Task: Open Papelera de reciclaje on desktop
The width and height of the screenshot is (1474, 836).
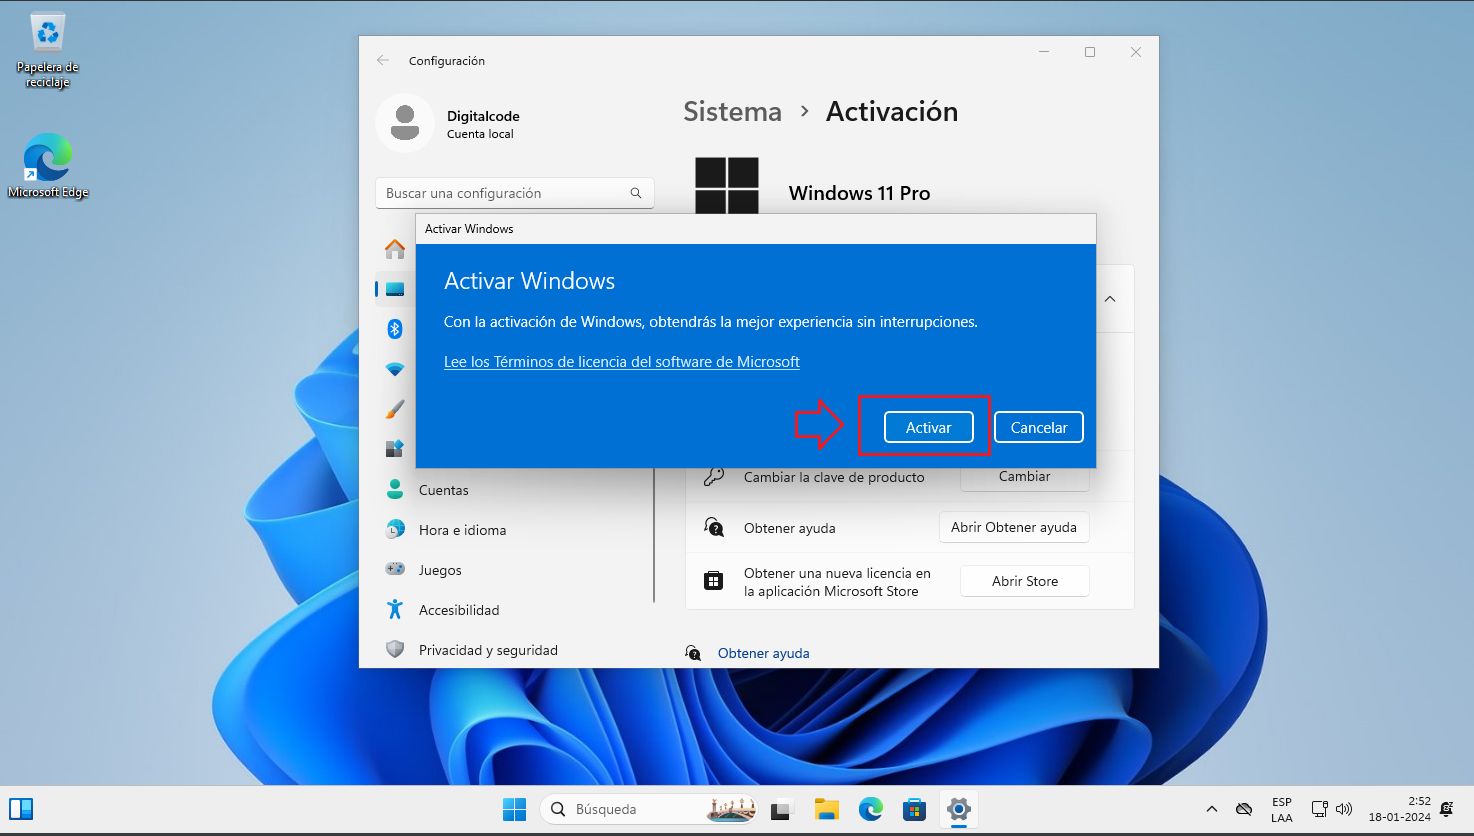Action: point(48,50)
